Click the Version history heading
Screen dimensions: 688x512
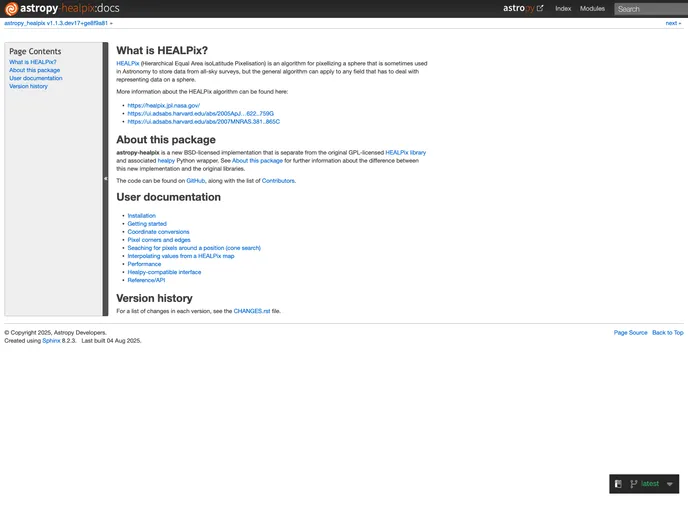click(x=154, y=298)
